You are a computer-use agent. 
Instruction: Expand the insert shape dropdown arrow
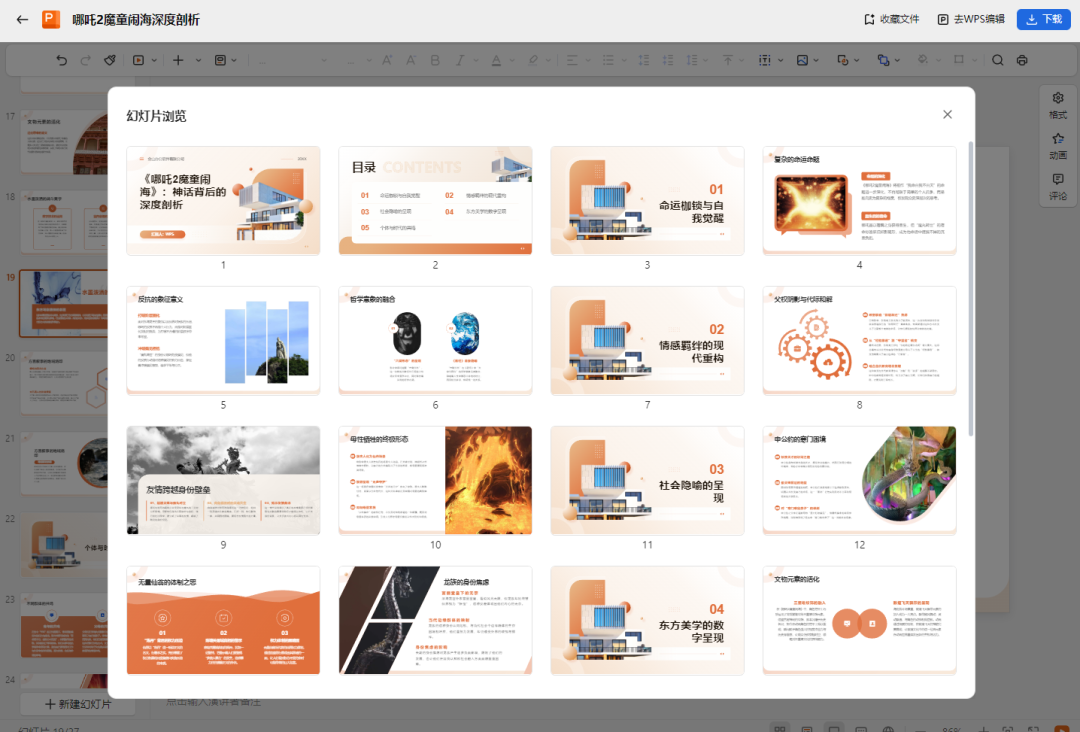857,61
